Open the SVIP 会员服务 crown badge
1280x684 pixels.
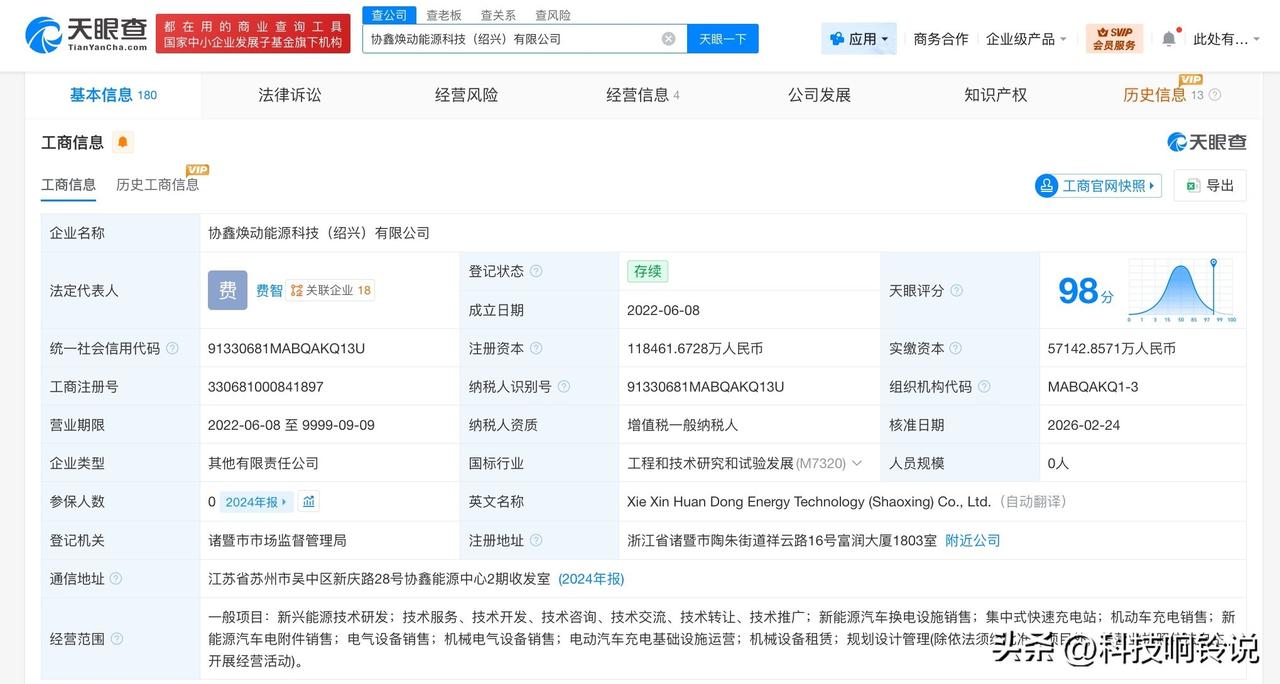click(x=1115, y=37)
